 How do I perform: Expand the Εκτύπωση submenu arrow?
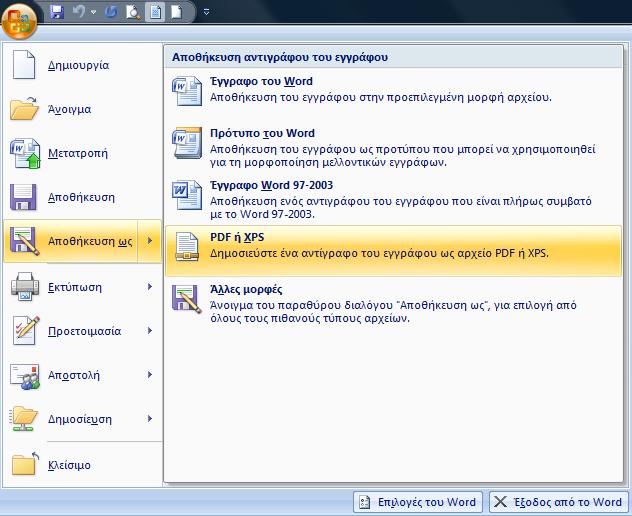[150, 287]
